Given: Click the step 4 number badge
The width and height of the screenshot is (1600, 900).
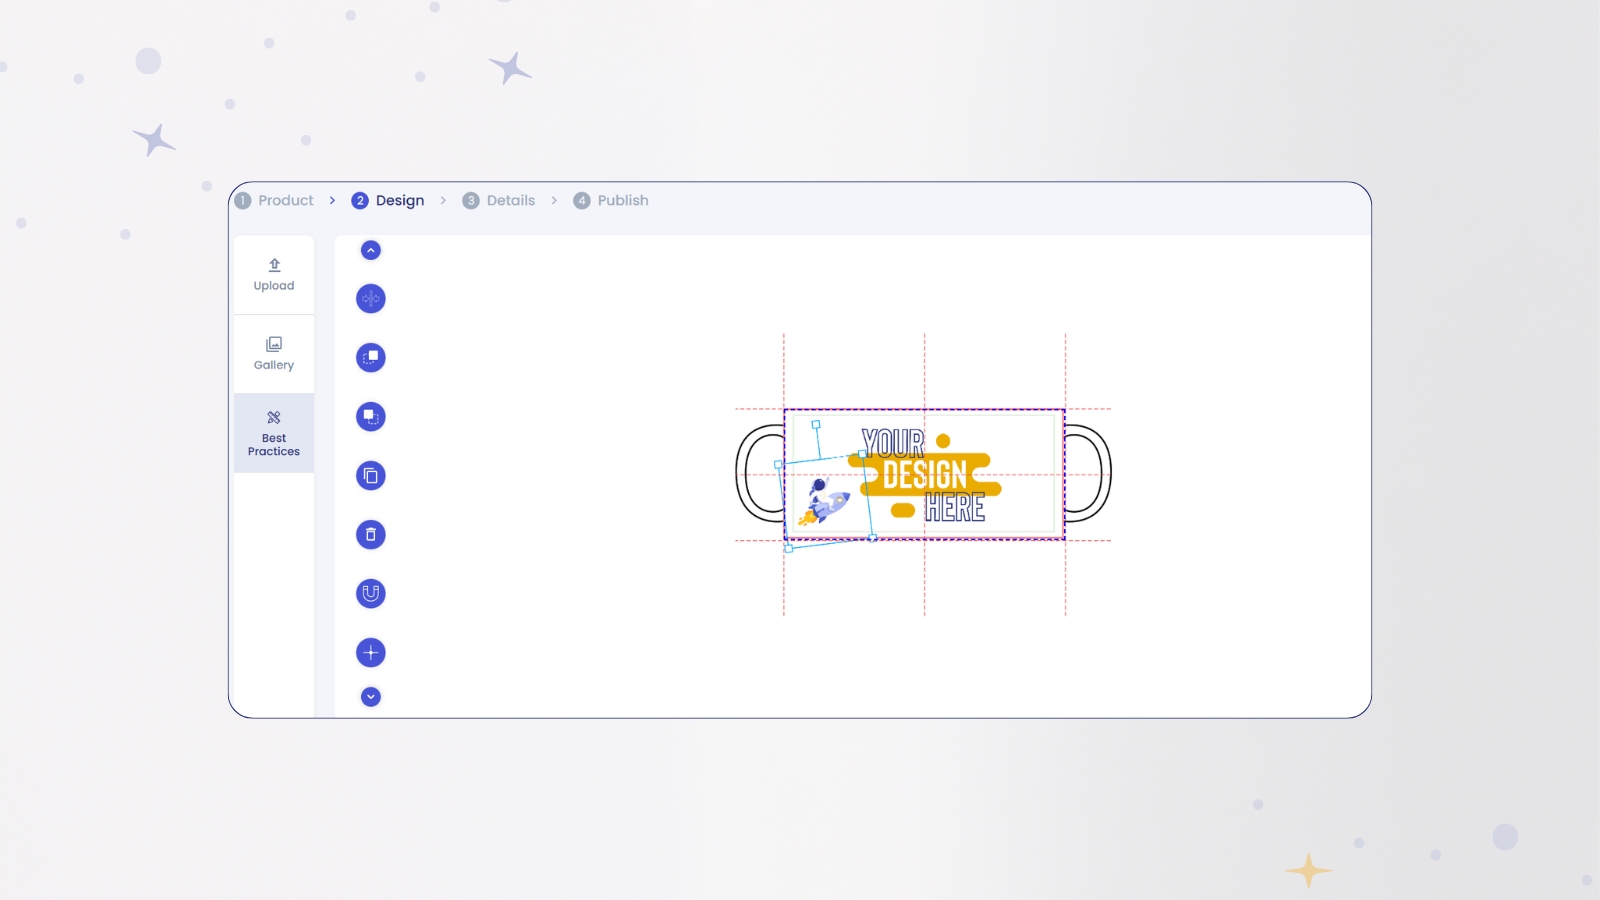Looking at the screenshot, I should click(582, 201).
